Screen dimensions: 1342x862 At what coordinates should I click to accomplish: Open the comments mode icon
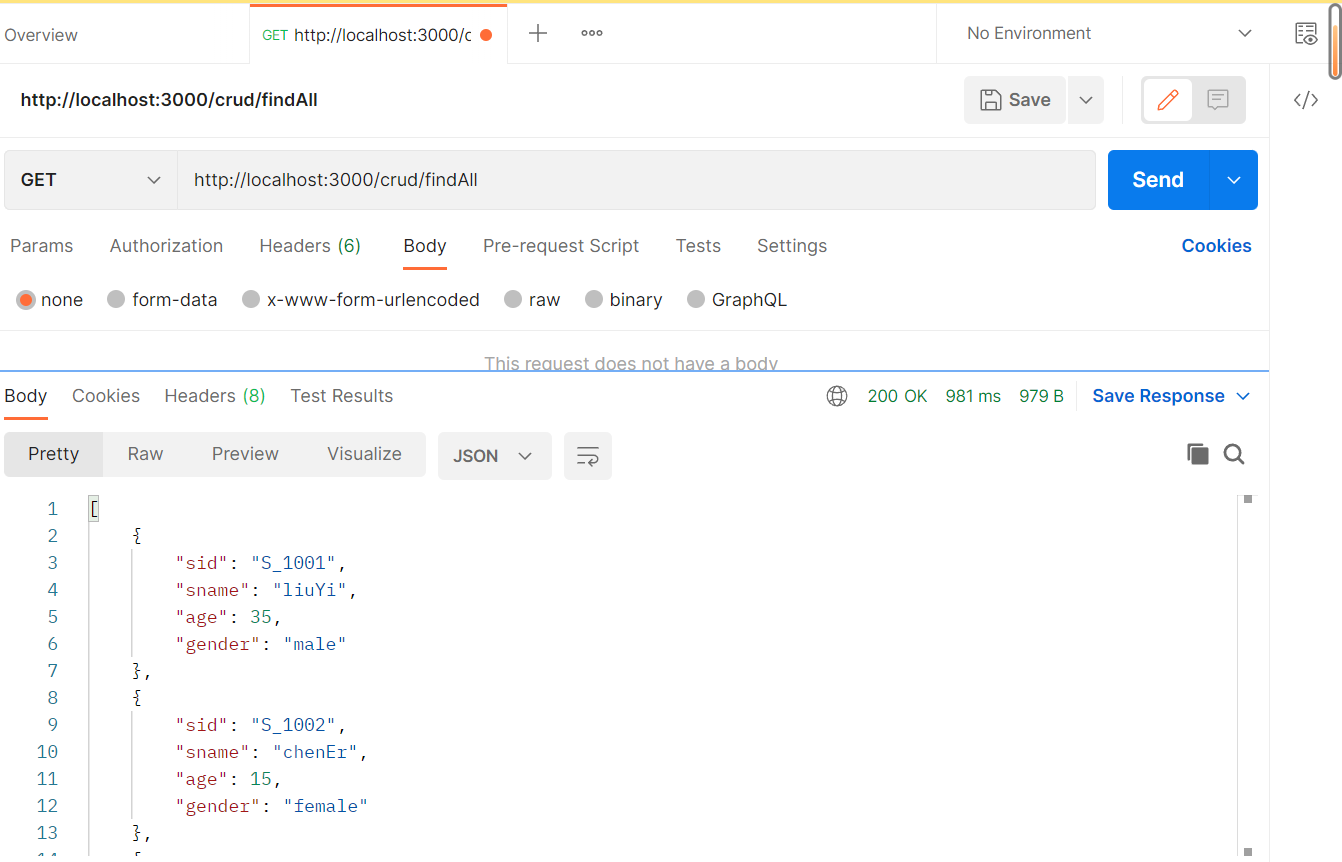1218,100
